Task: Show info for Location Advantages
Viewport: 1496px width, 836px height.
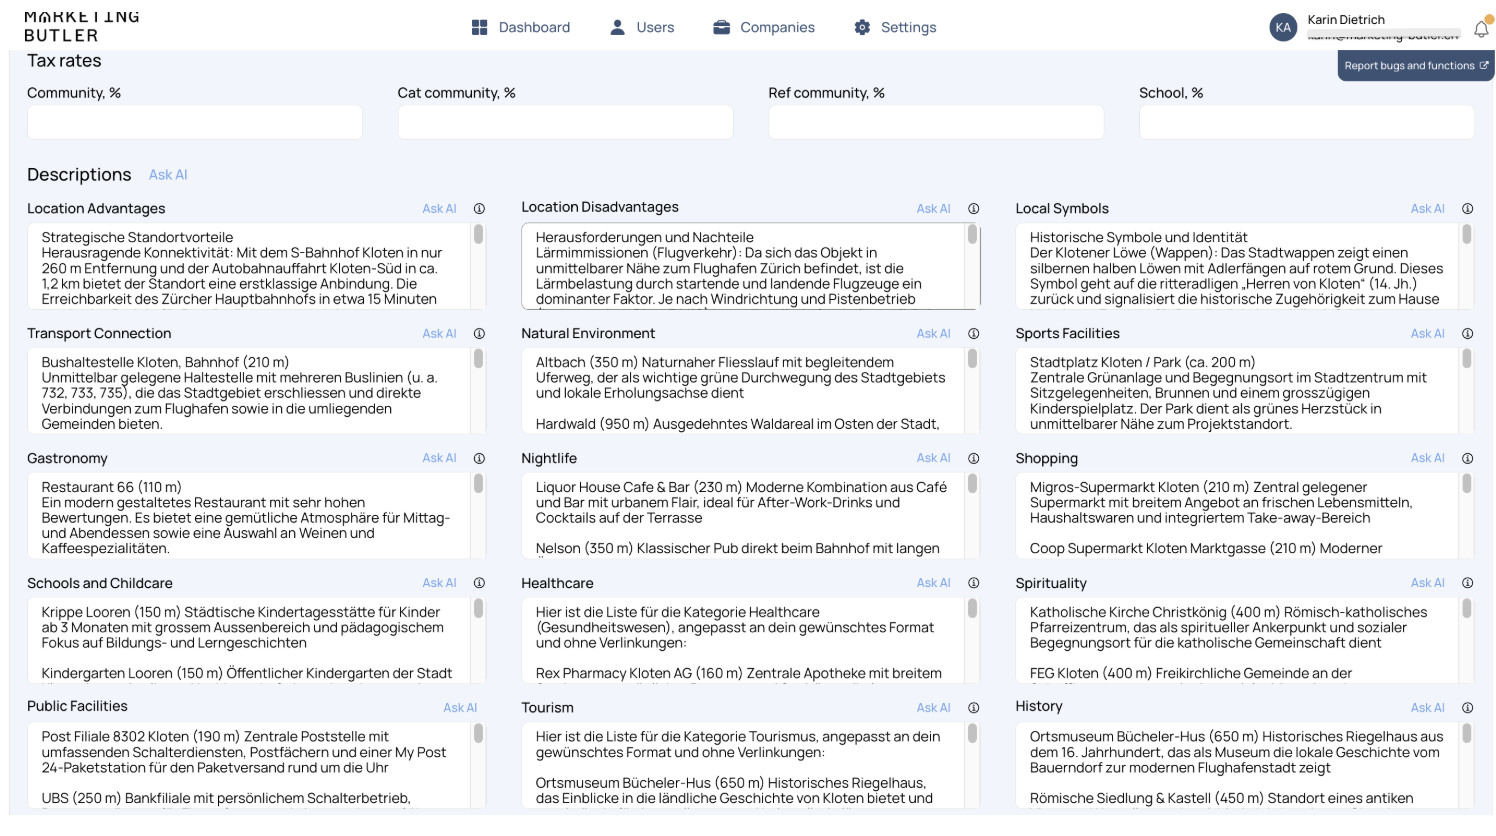Action: 479,209
